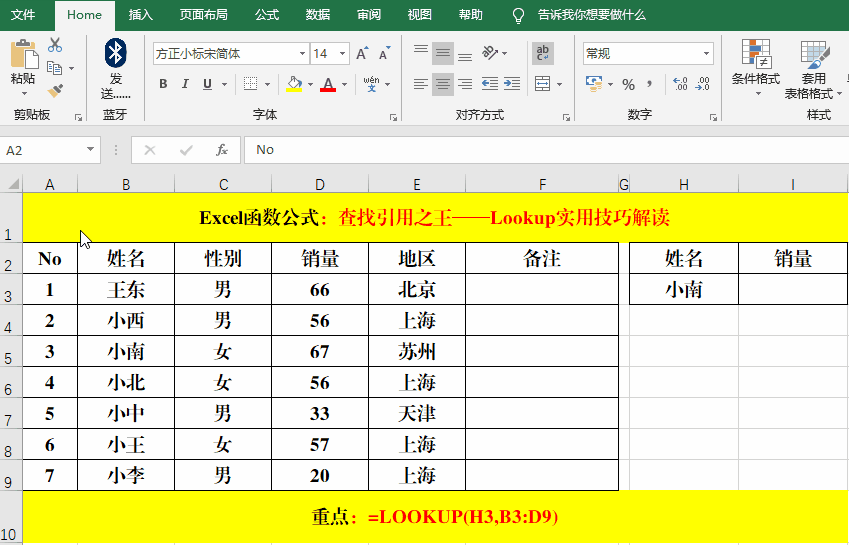Screen dimensions: 849x545
Task: Toggle Italic formatting
Action: coord(185,84)
